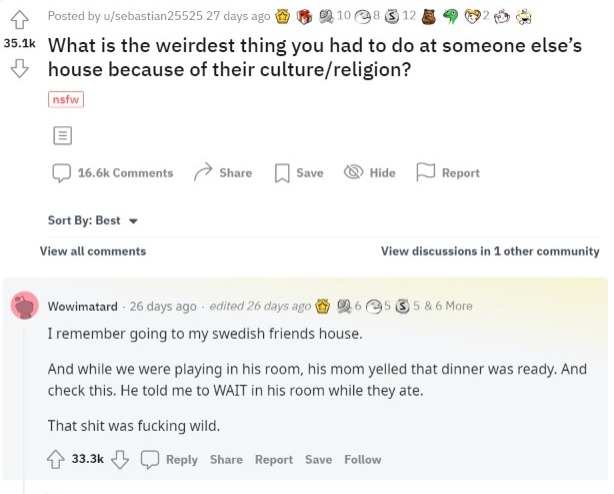This screenshot has width=614, height=494.
Task: Open Wowimatard's avatar profile picture
Action: coord(25,307)
